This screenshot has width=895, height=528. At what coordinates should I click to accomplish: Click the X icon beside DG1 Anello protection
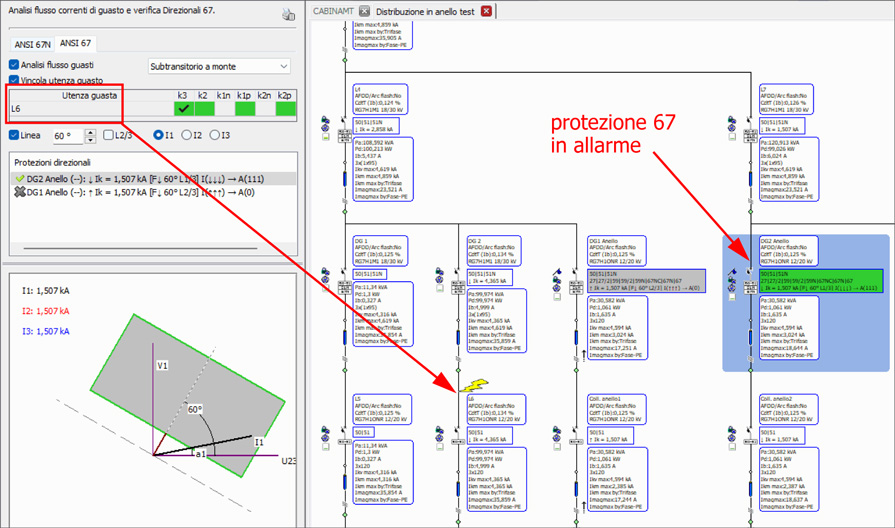[18, 190]
